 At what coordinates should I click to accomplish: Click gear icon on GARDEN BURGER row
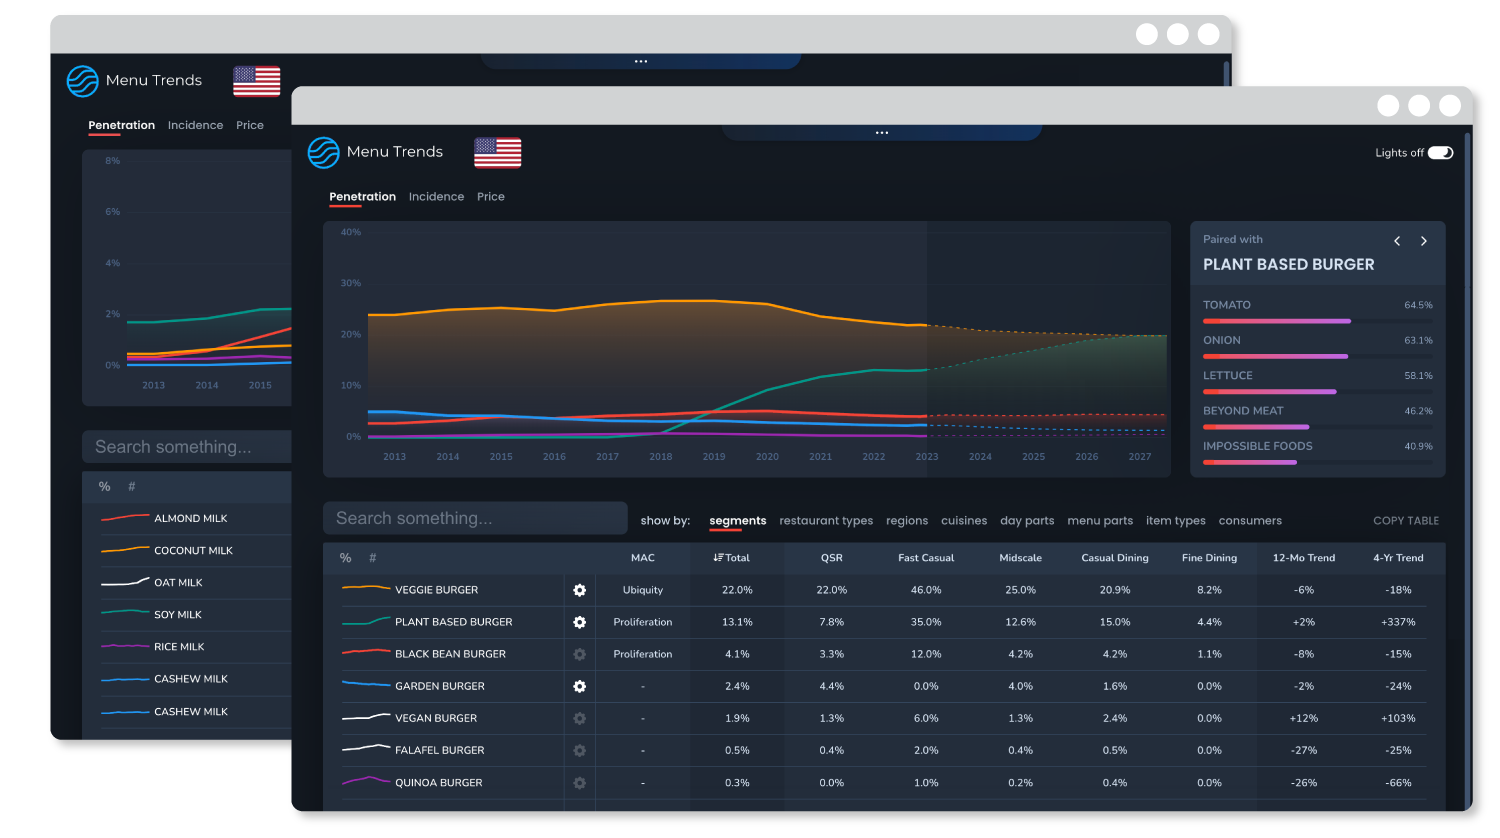pos(578,686)
